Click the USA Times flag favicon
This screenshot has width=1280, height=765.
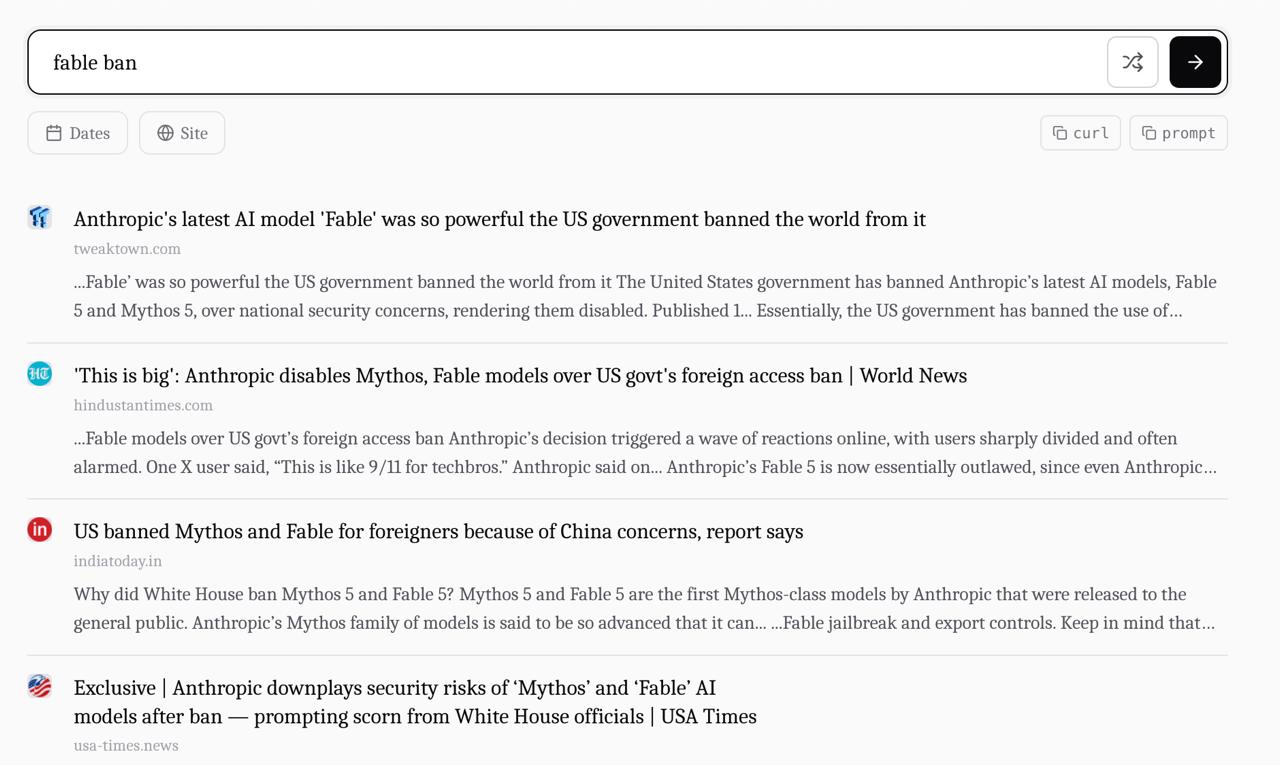coord(40,686)
